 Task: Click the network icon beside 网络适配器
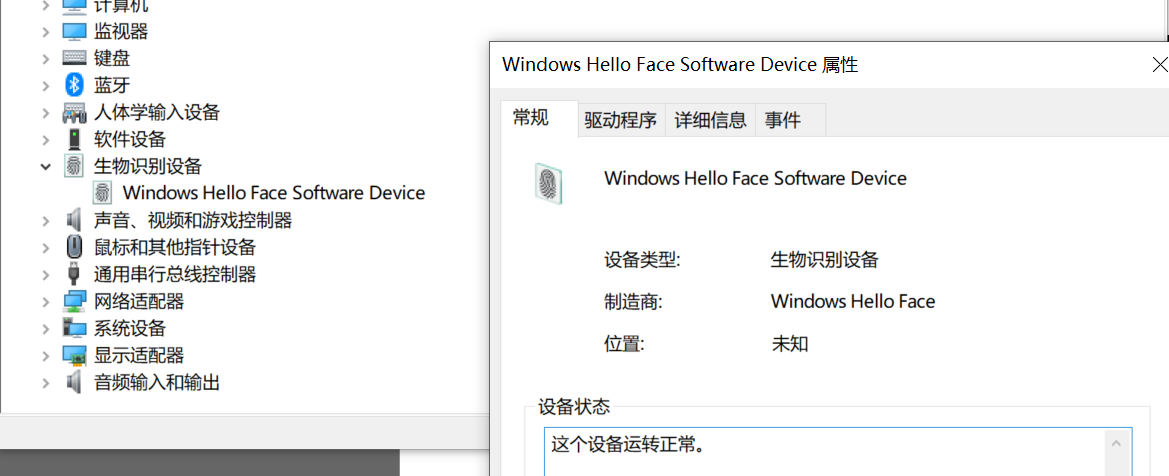tap(74, 301)
